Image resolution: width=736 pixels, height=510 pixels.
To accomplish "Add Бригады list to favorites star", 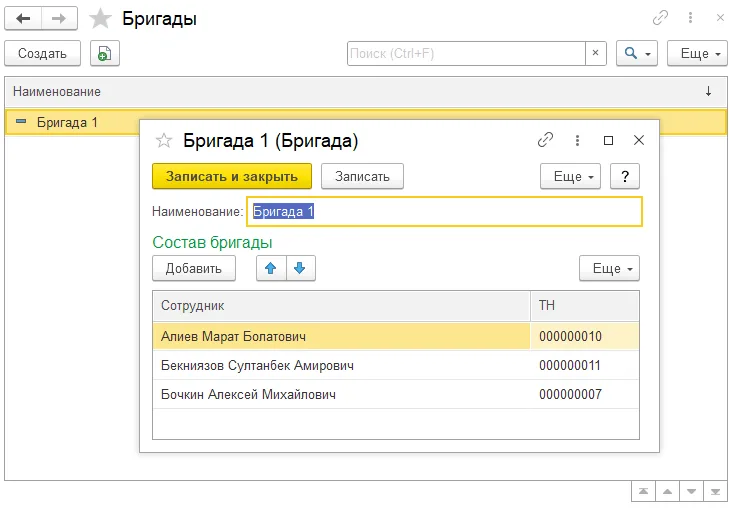I will click(100, 19).
